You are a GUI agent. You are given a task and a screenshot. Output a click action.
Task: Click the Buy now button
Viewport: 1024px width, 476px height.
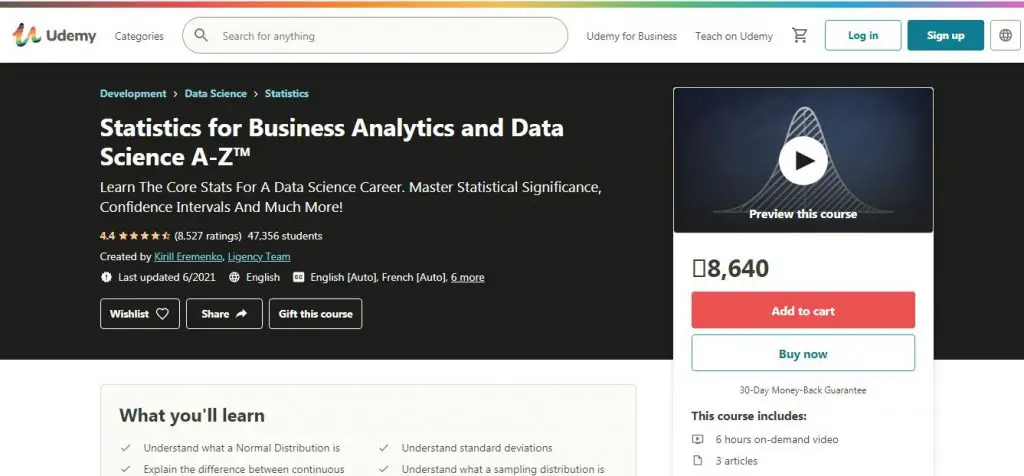click(x=803, y=353)
